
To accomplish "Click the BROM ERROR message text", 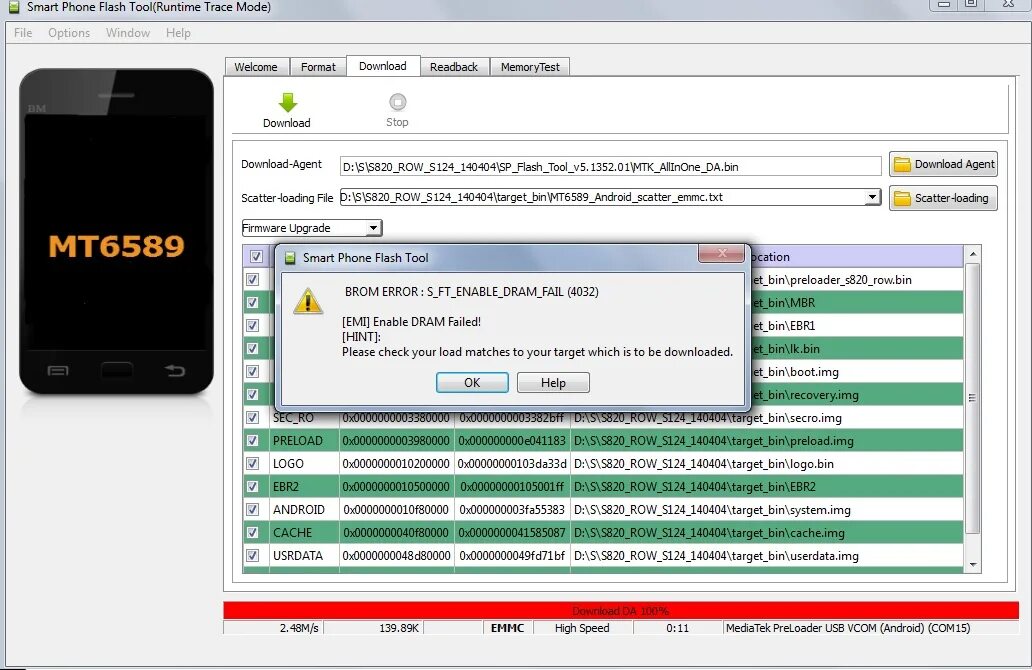I will pyautogui.click(x=472, y=292).
